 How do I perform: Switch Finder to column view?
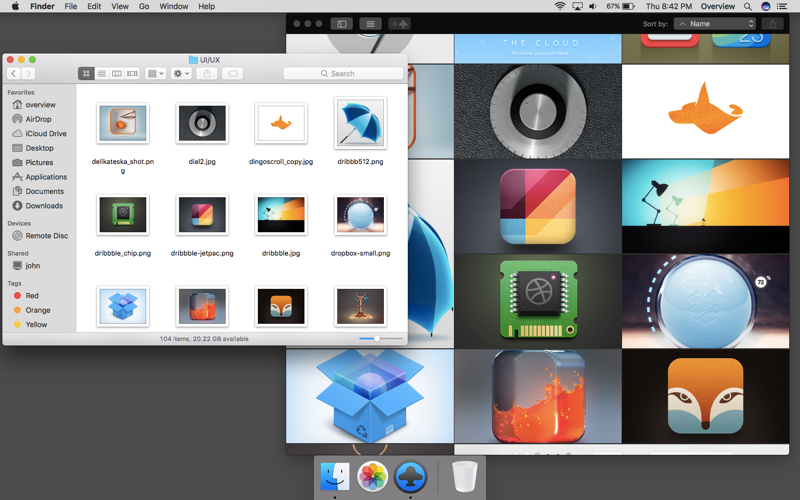pyautogui.click(x=117, y=74)
